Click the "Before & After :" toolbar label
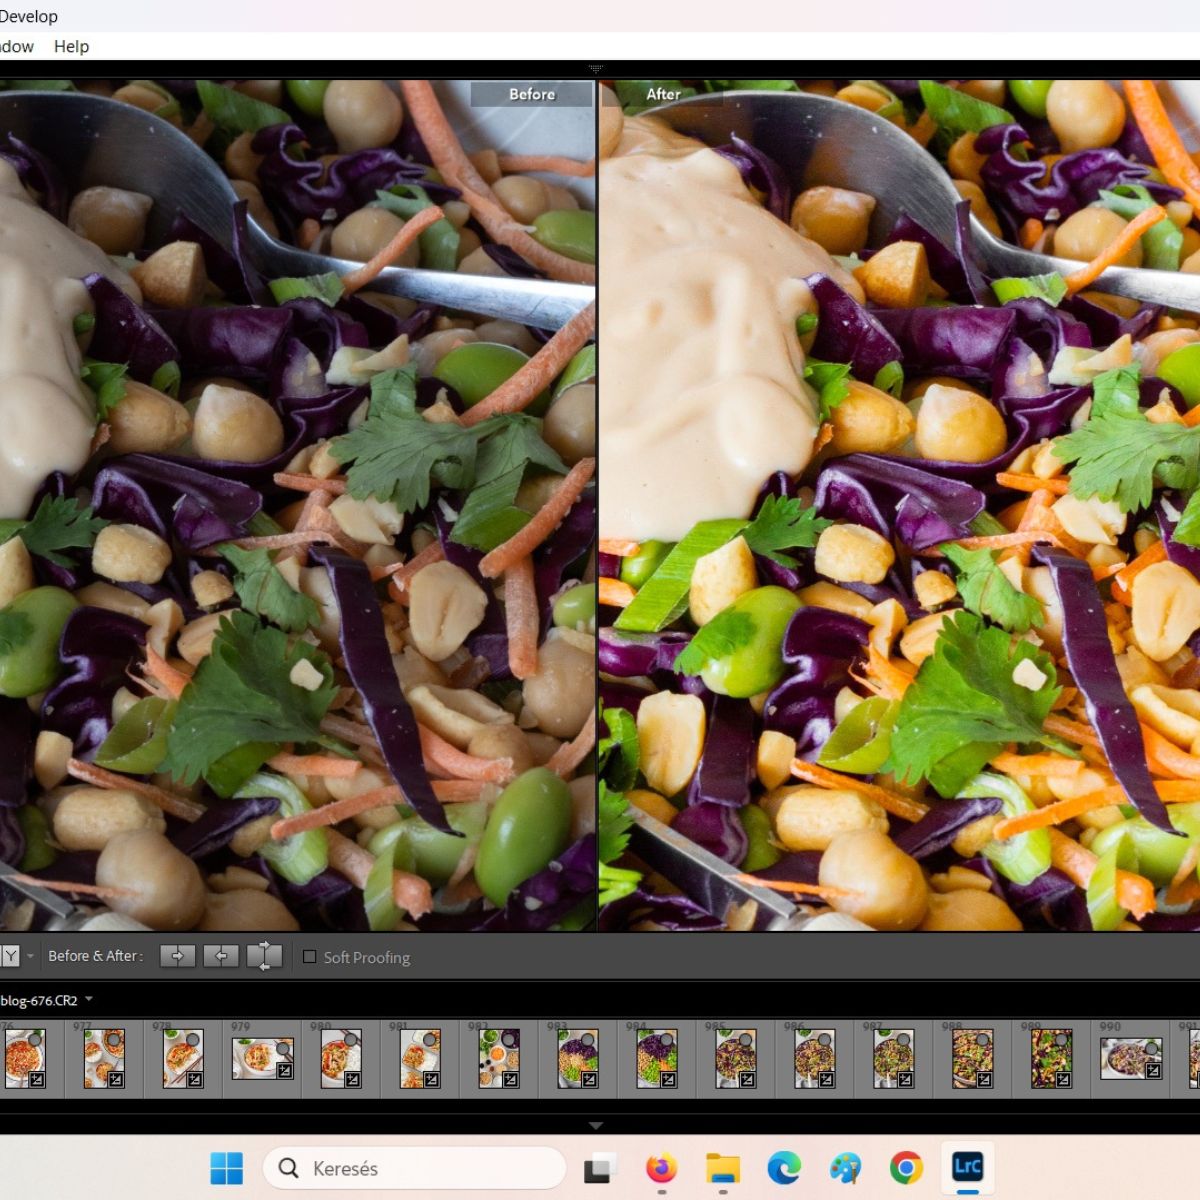The width and height of the screenshot is (1200, 1200). (x=96, y=956)
